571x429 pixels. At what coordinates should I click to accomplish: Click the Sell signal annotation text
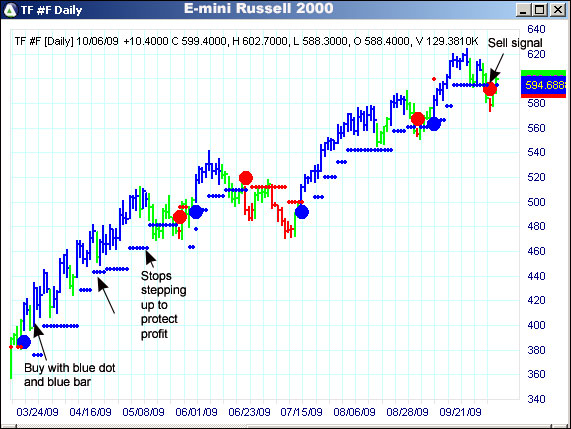pyautogui.click(x=515, y=43)
